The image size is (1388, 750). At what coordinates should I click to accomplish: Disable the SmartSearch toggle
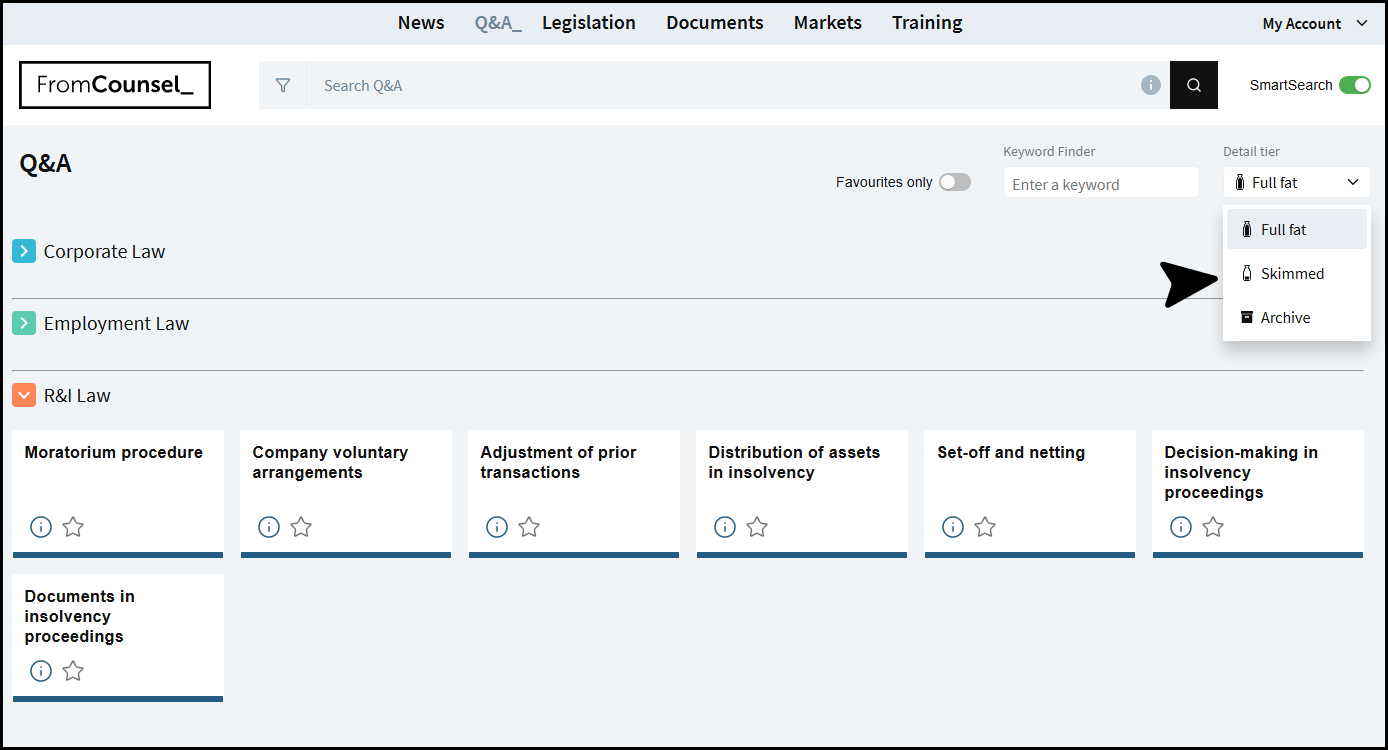click(1354, 85)
